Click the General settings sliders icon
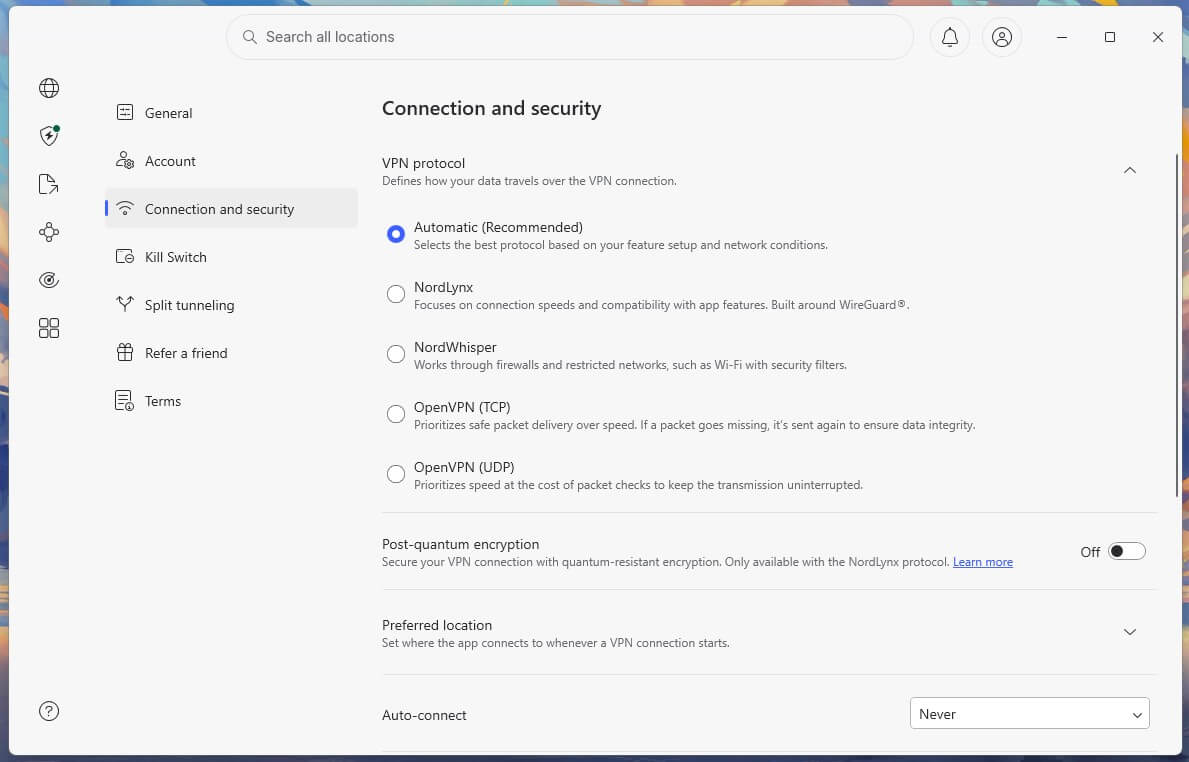The image size is (1189, 762). [x=125, y=113]
